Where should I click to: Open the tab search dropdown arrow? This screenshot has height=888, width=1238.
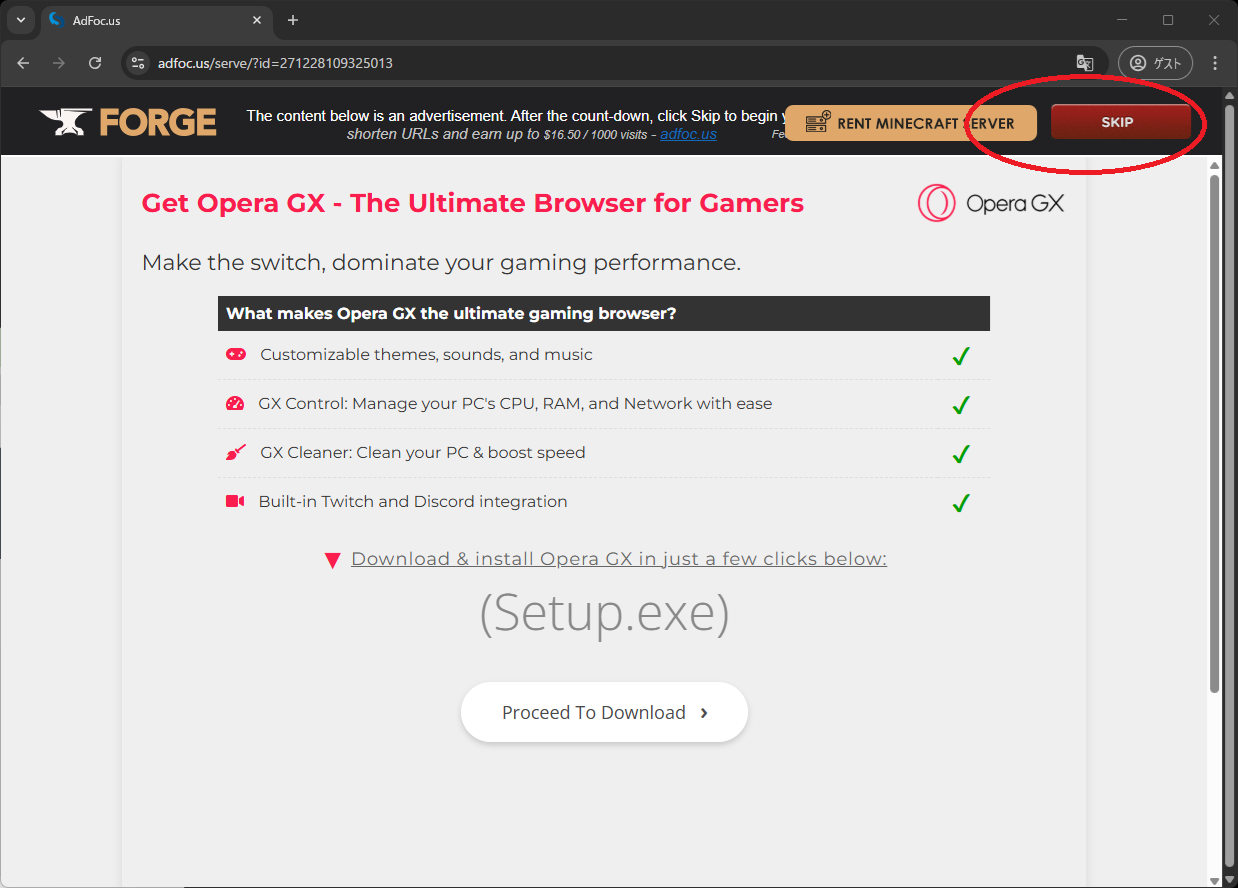click(x=20, y=20)
